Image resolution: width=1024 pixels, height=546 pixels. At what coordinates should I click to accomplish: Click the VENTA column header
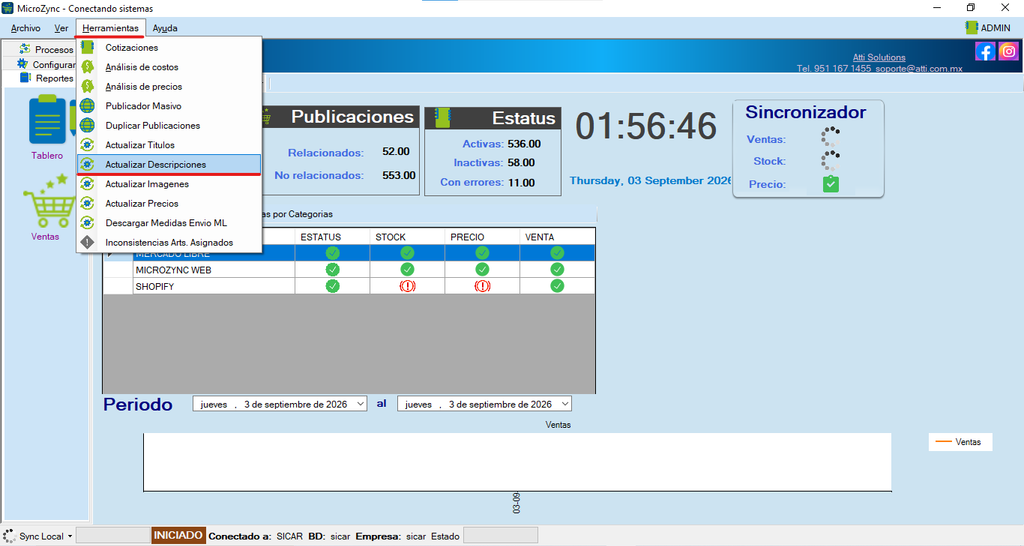pos(557,237)
